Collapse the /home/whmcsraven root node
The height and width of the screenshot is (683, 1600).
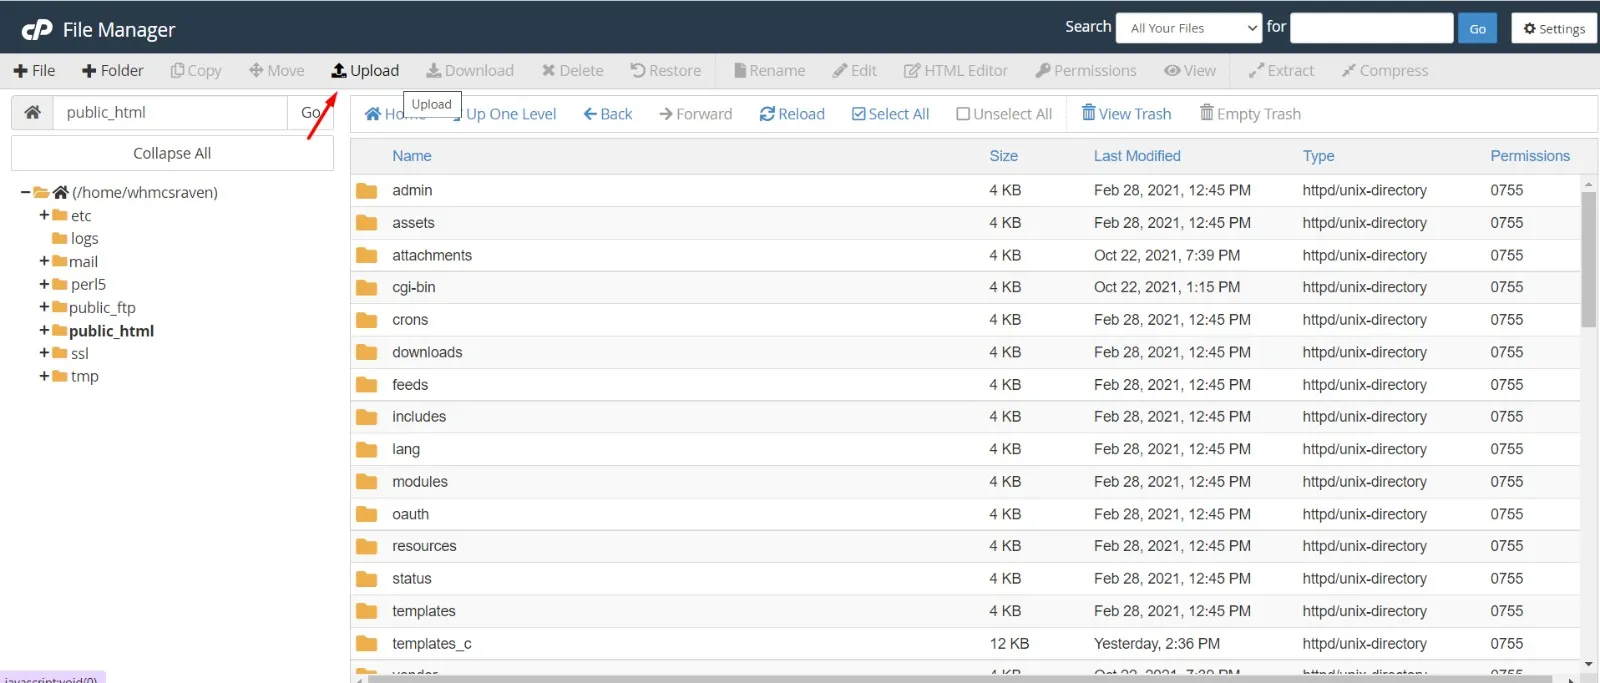26,193
